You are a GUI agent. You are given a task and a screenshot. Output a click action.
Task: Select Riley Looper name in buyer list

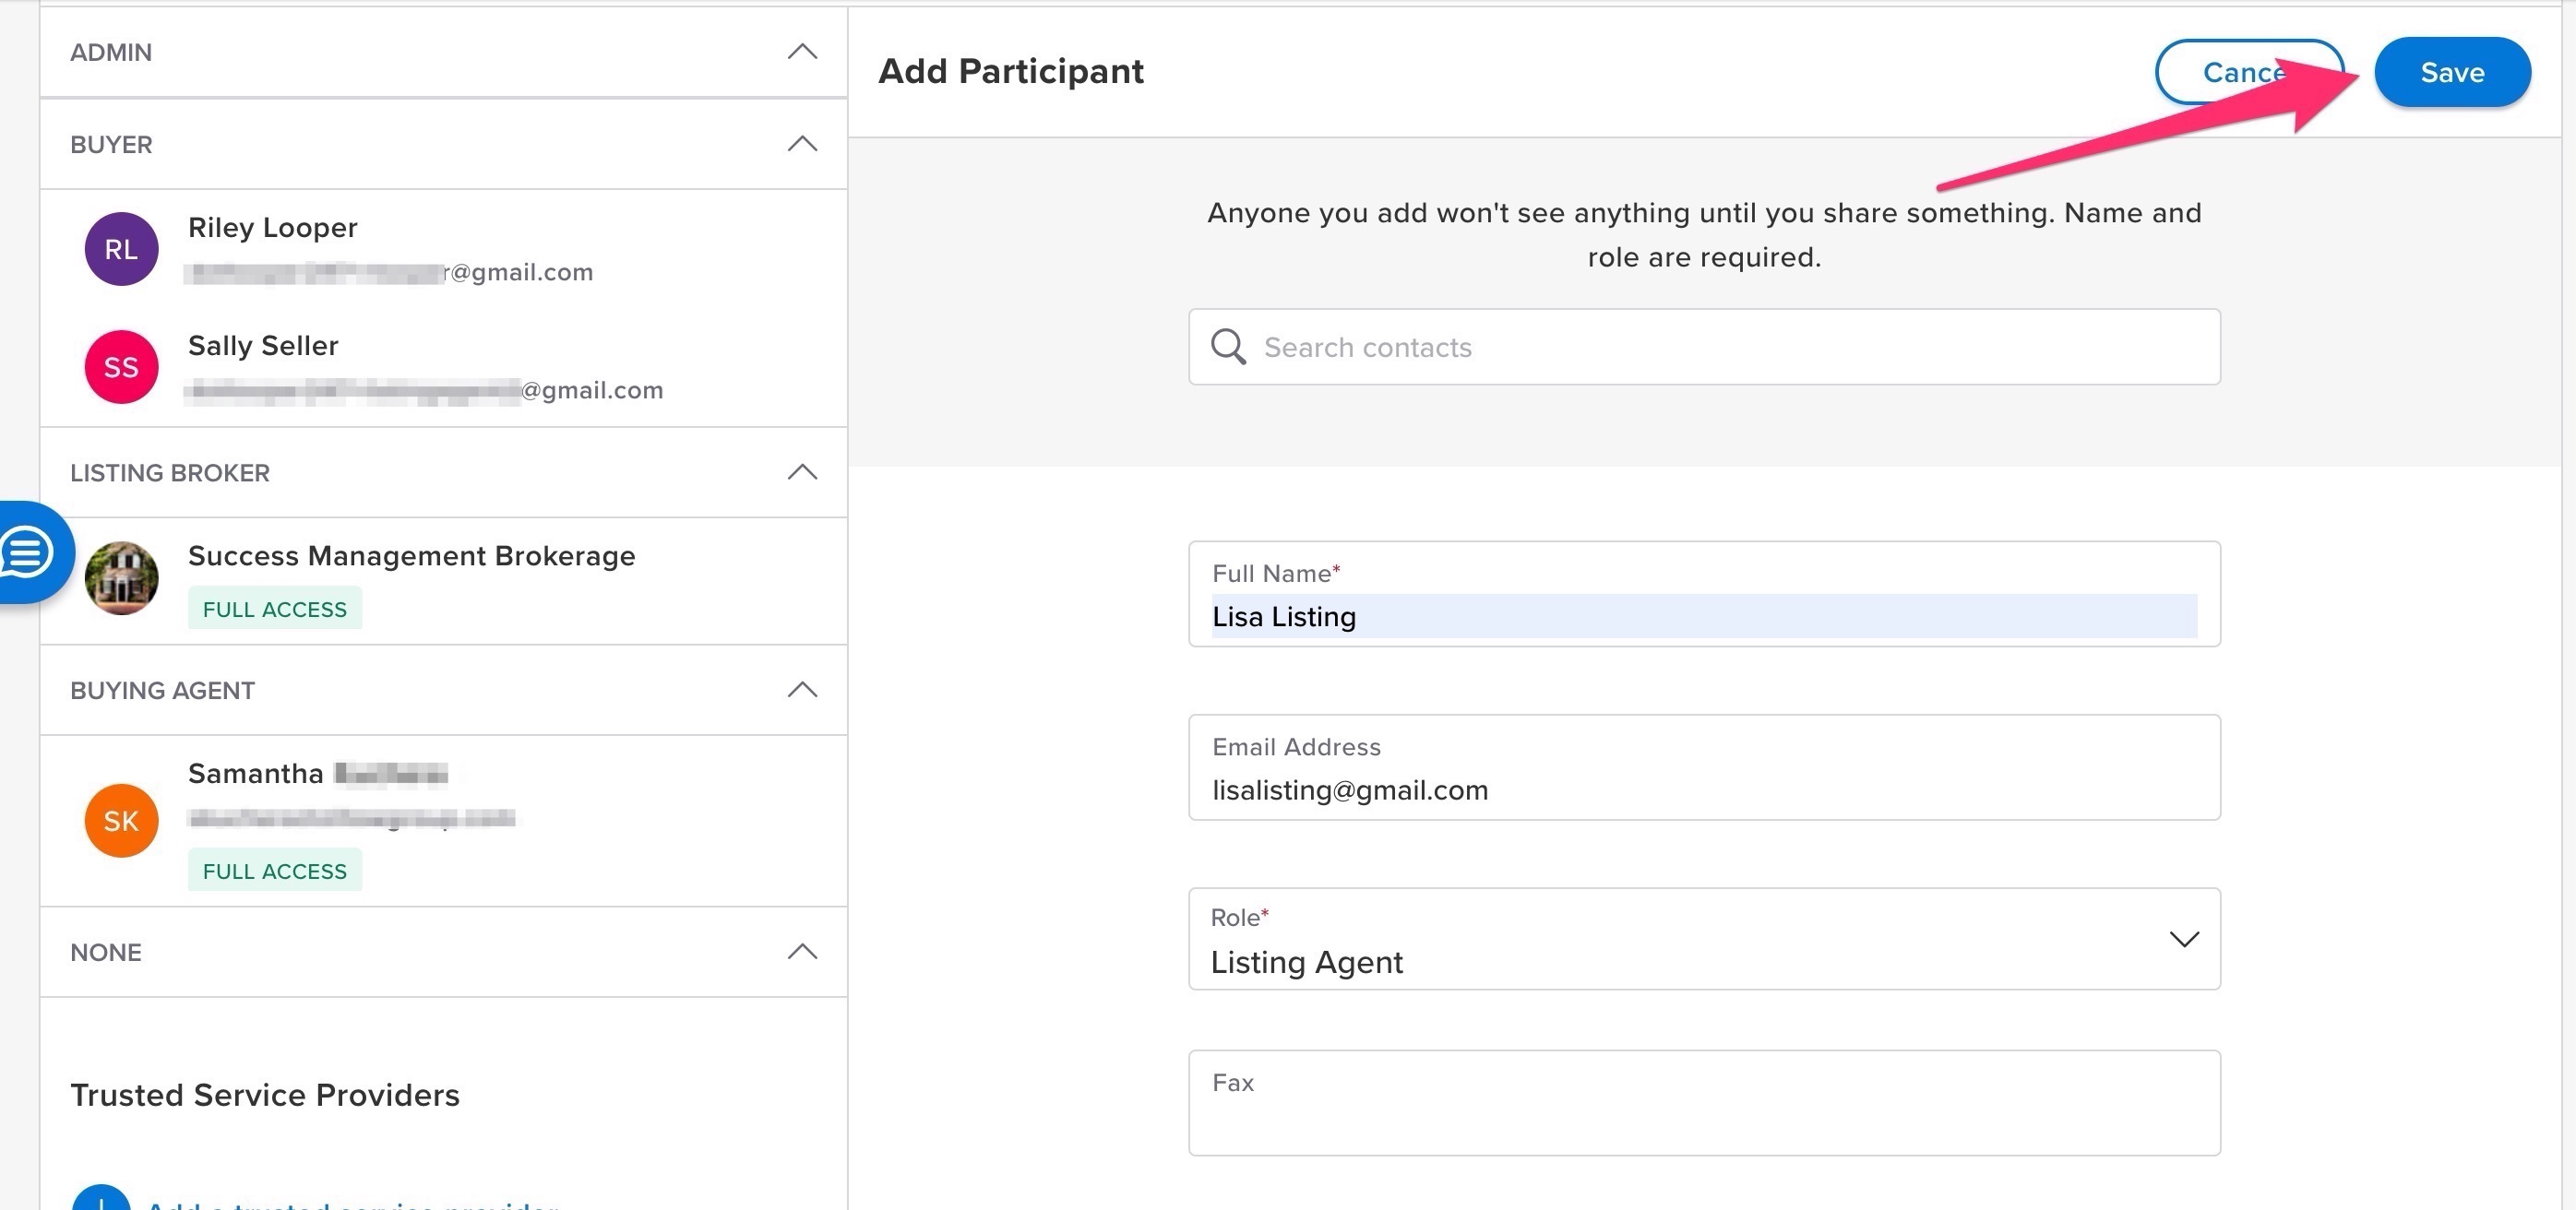pos(273,228)
